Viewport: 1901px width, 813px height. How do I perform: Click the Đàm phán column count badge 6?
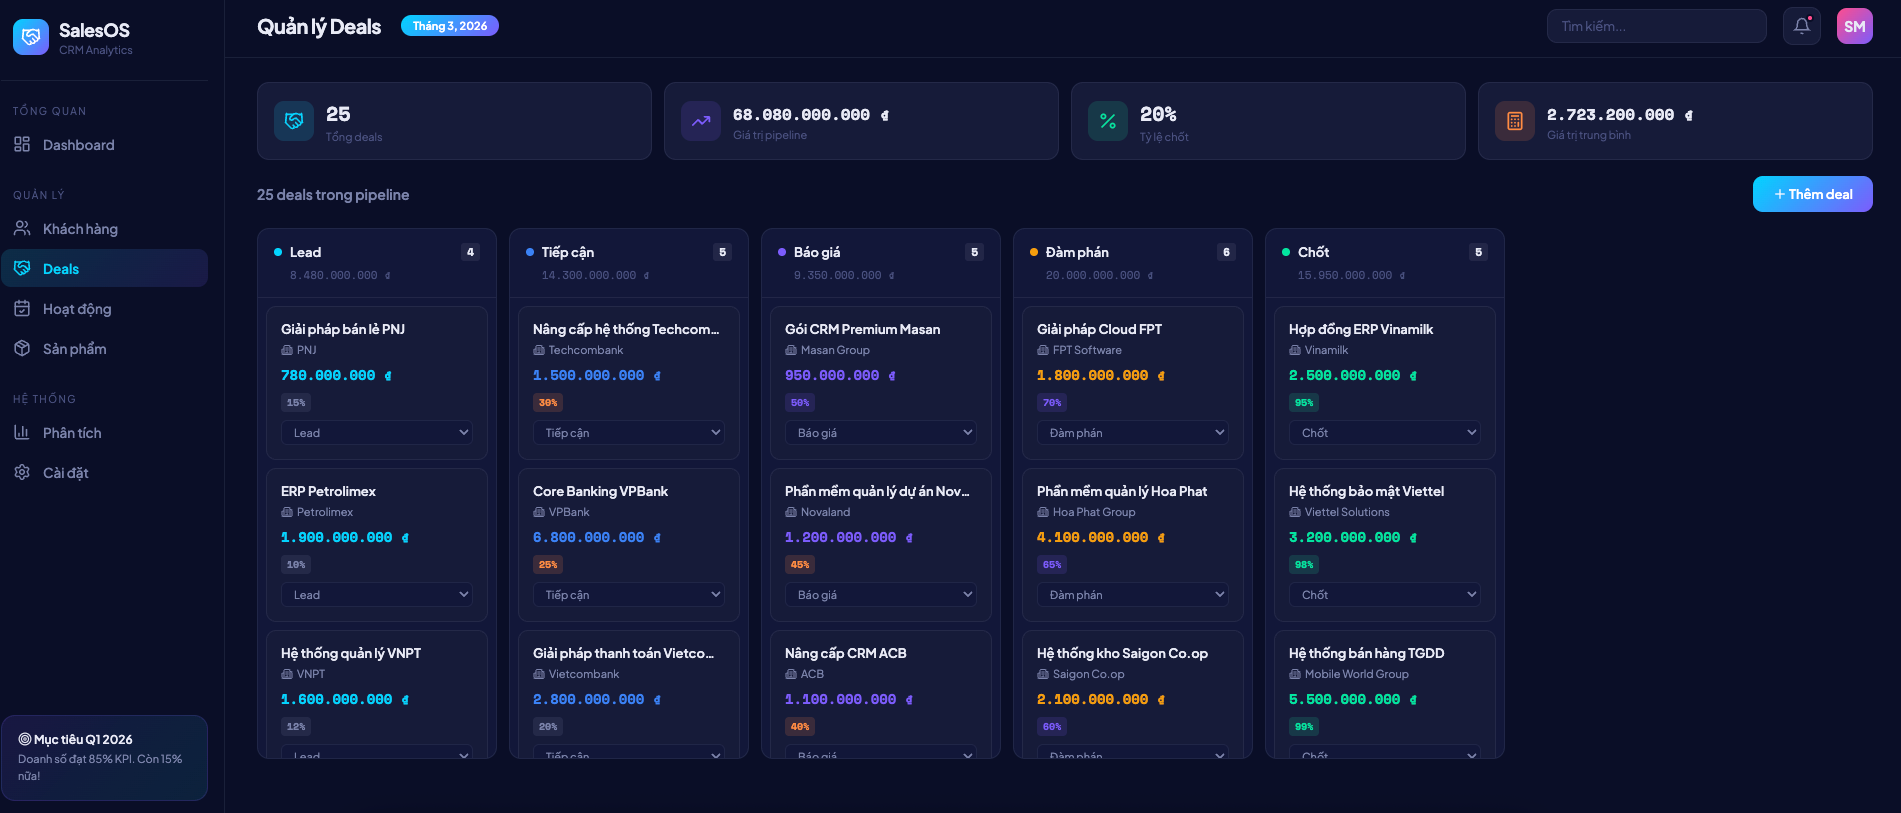(x=1226, y=252)
